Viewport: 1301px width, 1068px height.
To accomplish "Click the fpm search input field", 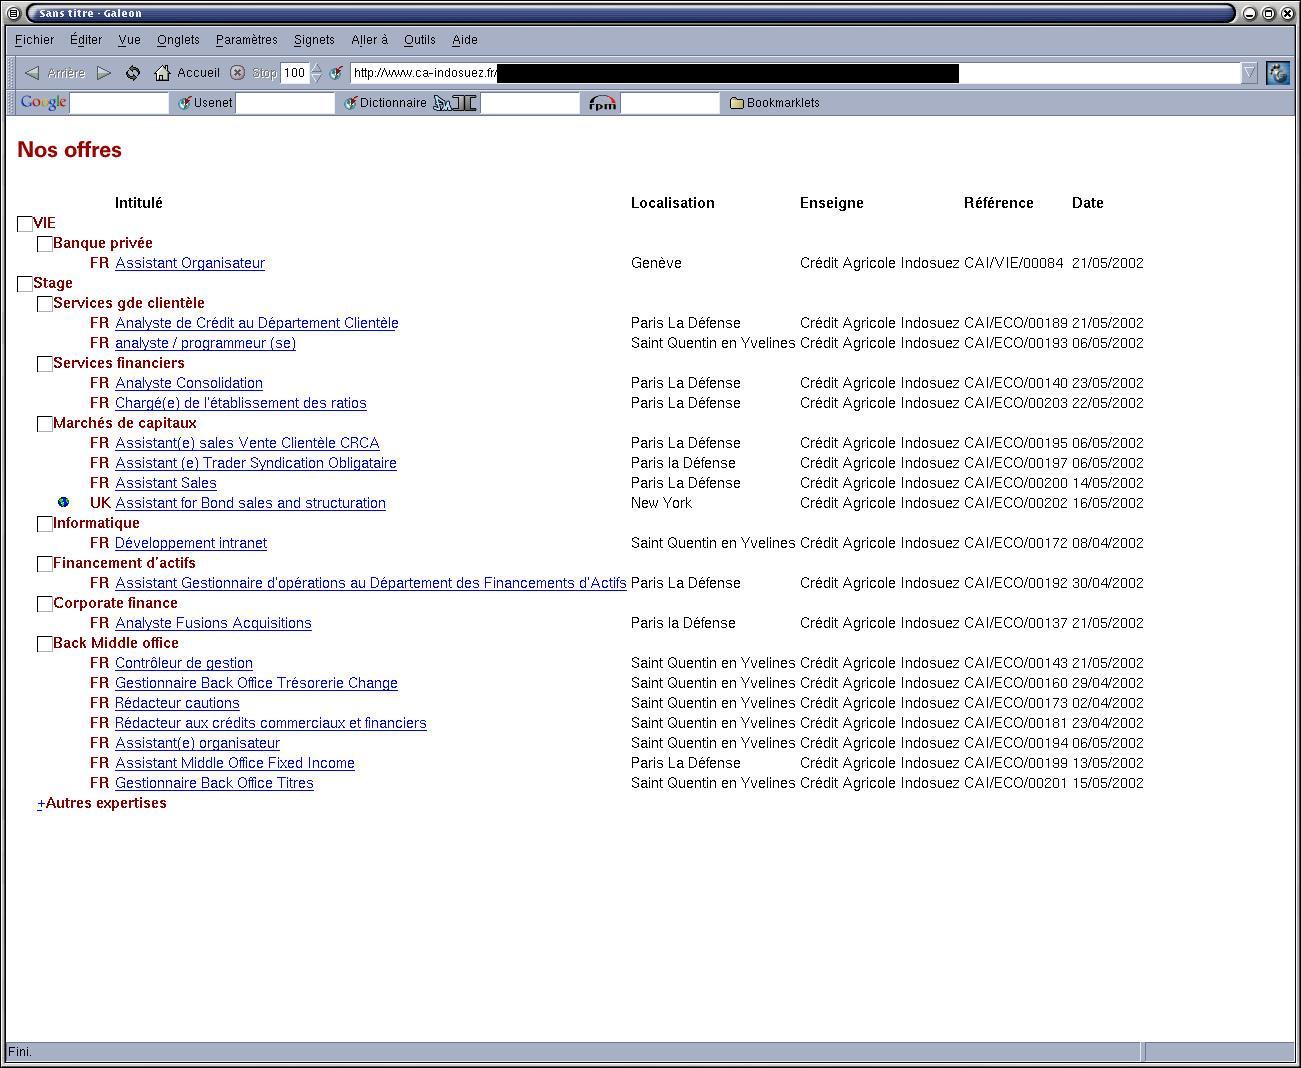I will (x=670, y=103).
